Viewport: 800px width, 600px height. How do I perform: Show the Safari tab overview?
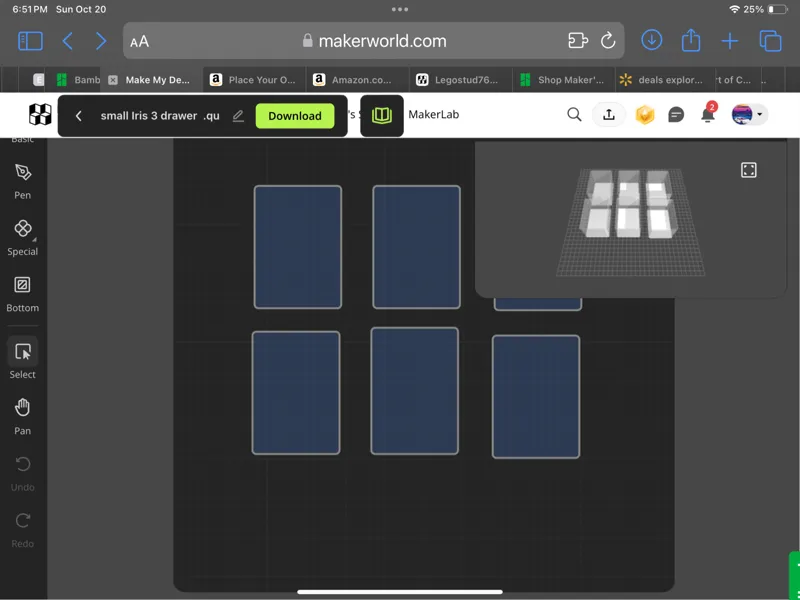pyautogui.click(x=770, y=41)
